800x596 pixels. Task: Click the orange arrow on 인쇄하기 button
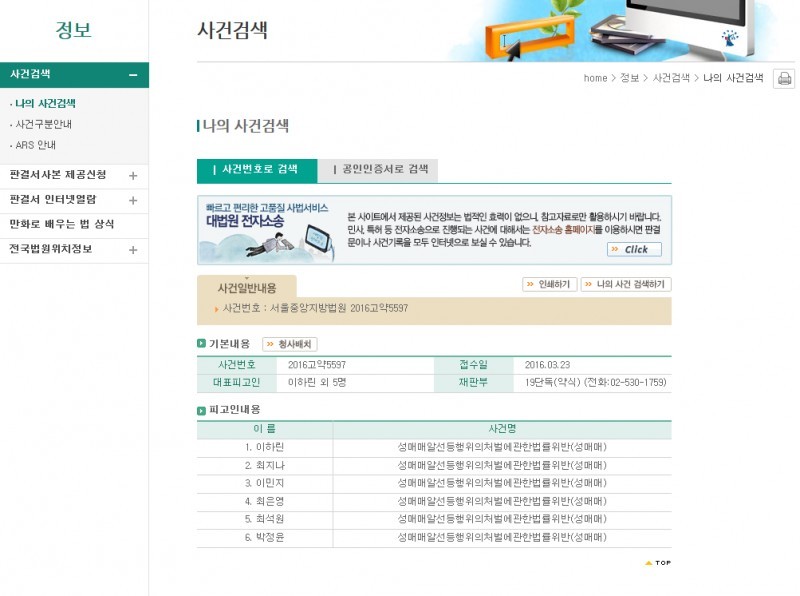click(529, 283)
